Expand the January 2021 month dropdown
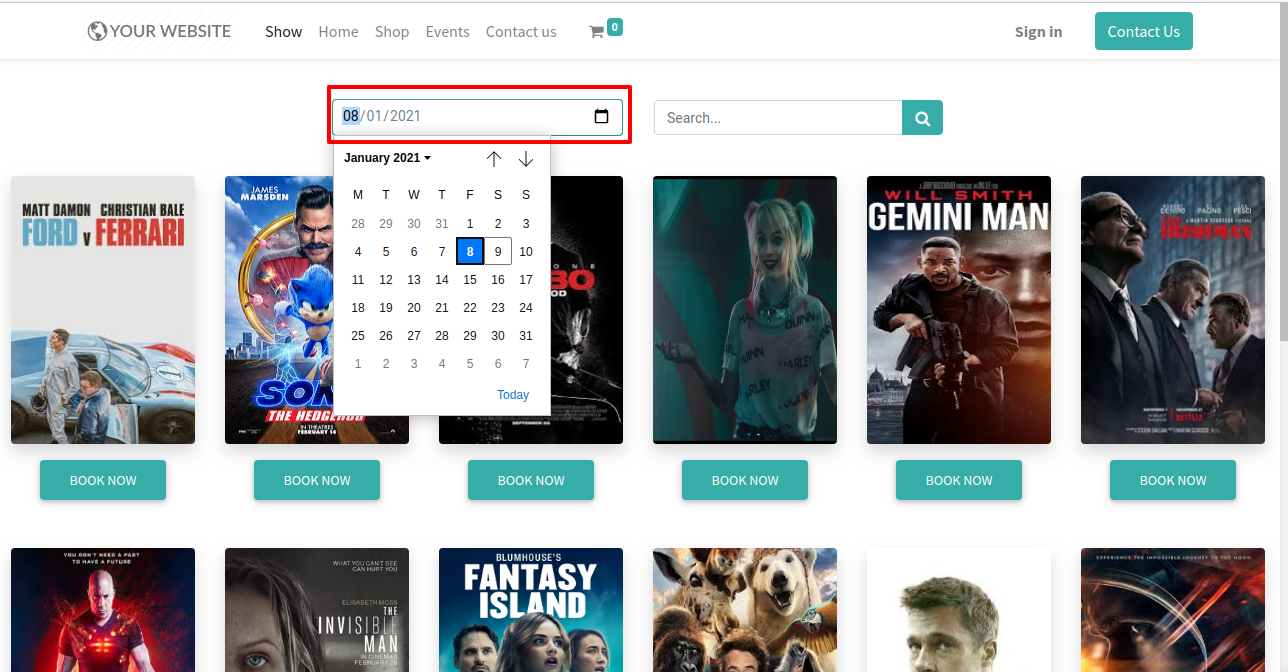1288x672 pixels. pyautogui.click(x=387, y=158)
